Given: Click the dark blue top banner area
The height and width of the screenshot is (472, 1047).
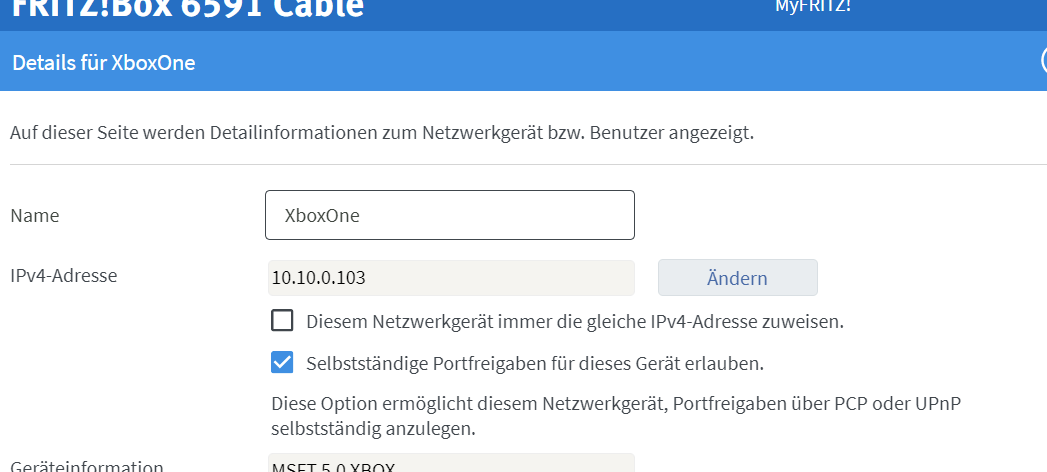Looking at the screenshot, I should click(568, 15).
